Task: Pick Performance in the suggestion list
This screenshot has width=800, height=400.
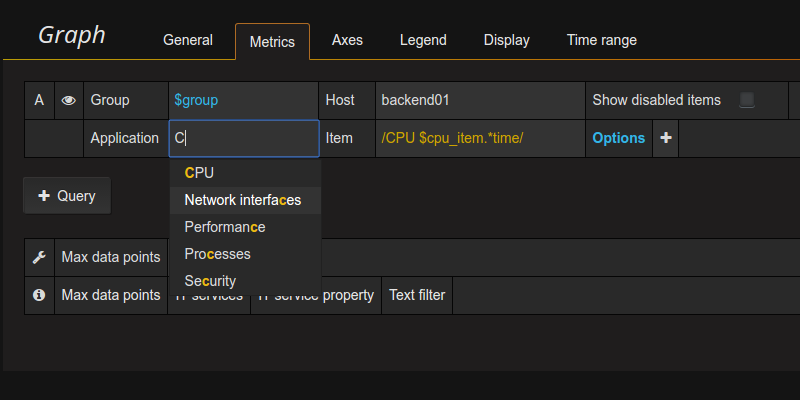Action: (x=224, y=227)
